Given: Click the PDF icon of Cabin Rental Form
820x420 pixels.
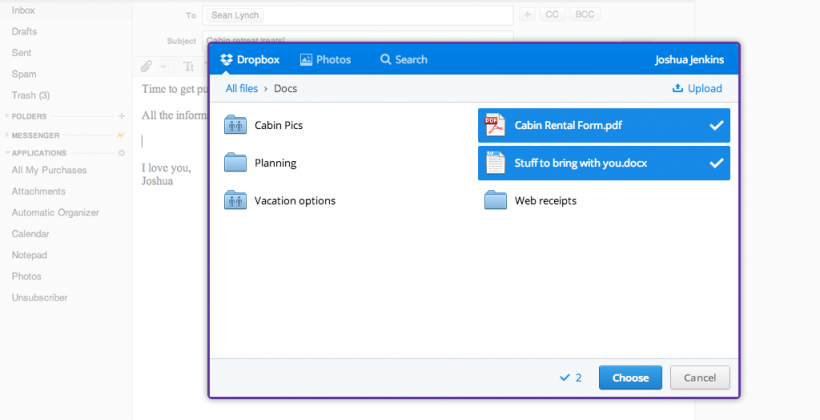Looking at the screenshot, I should point(495,125).
